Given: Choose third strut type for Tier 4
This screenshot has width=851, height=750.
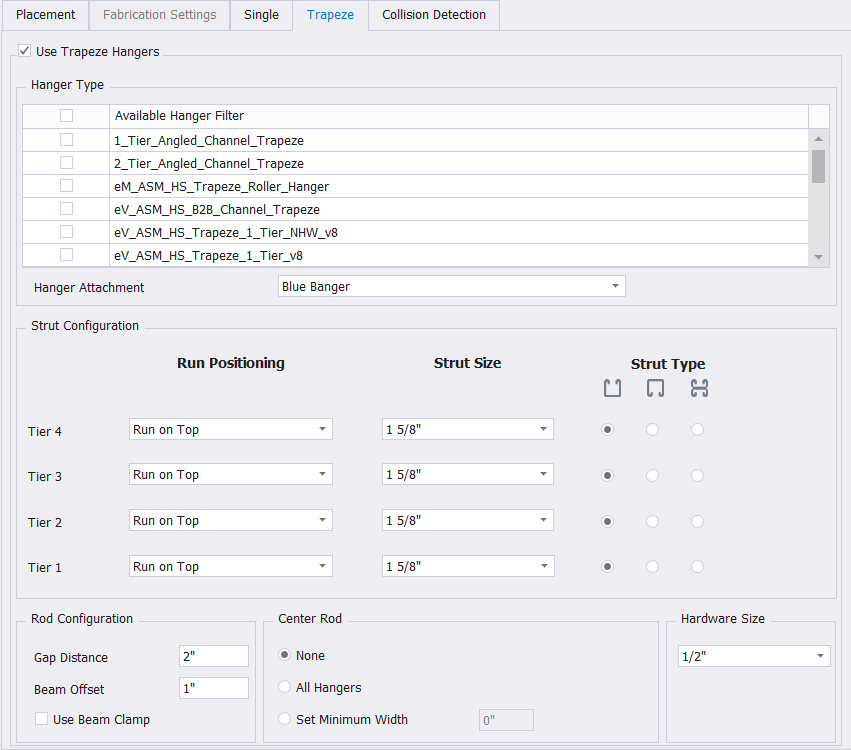Looking at the screenshot, I should coord(697,430).
